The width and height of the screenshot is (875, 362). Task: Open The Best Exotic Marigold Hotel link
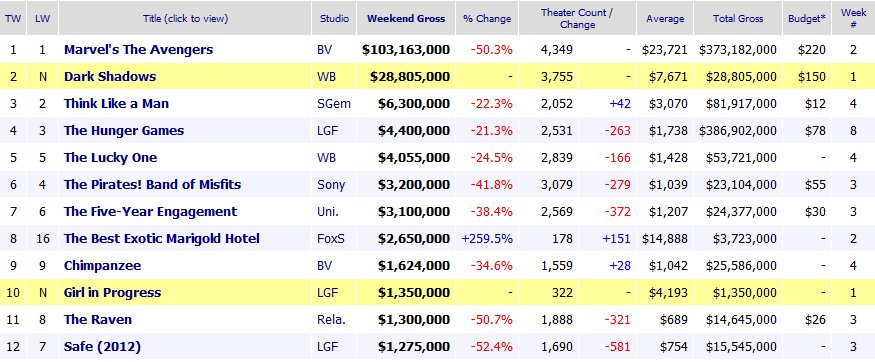pyautogui.click(x=162, y=239)
